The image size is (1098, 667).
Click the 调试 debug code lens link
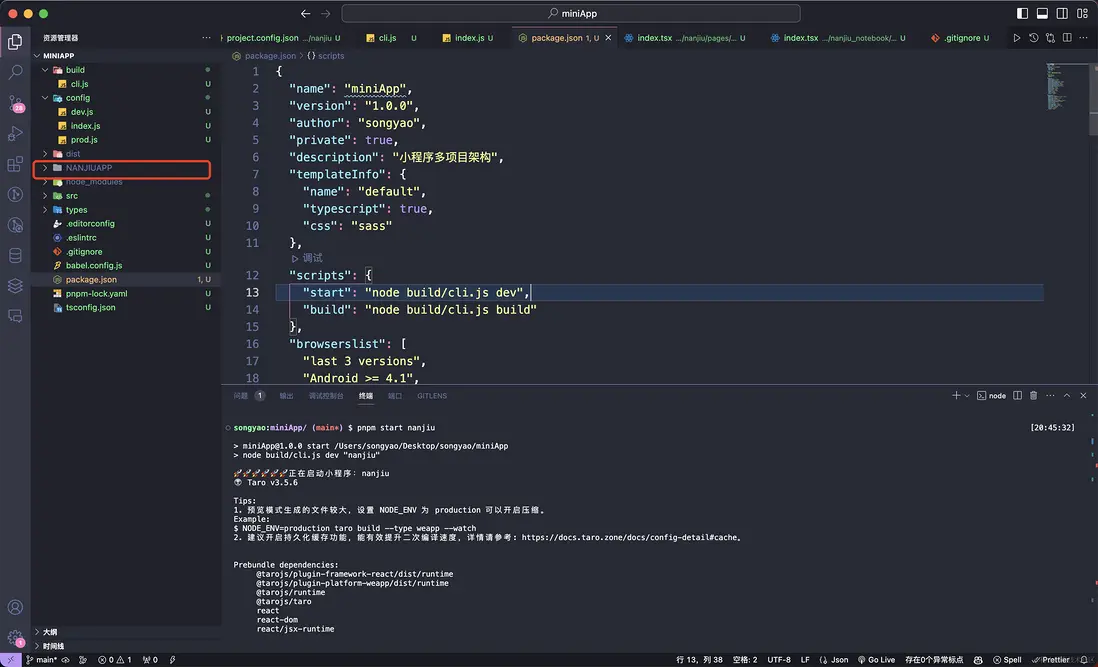[307, 258]
